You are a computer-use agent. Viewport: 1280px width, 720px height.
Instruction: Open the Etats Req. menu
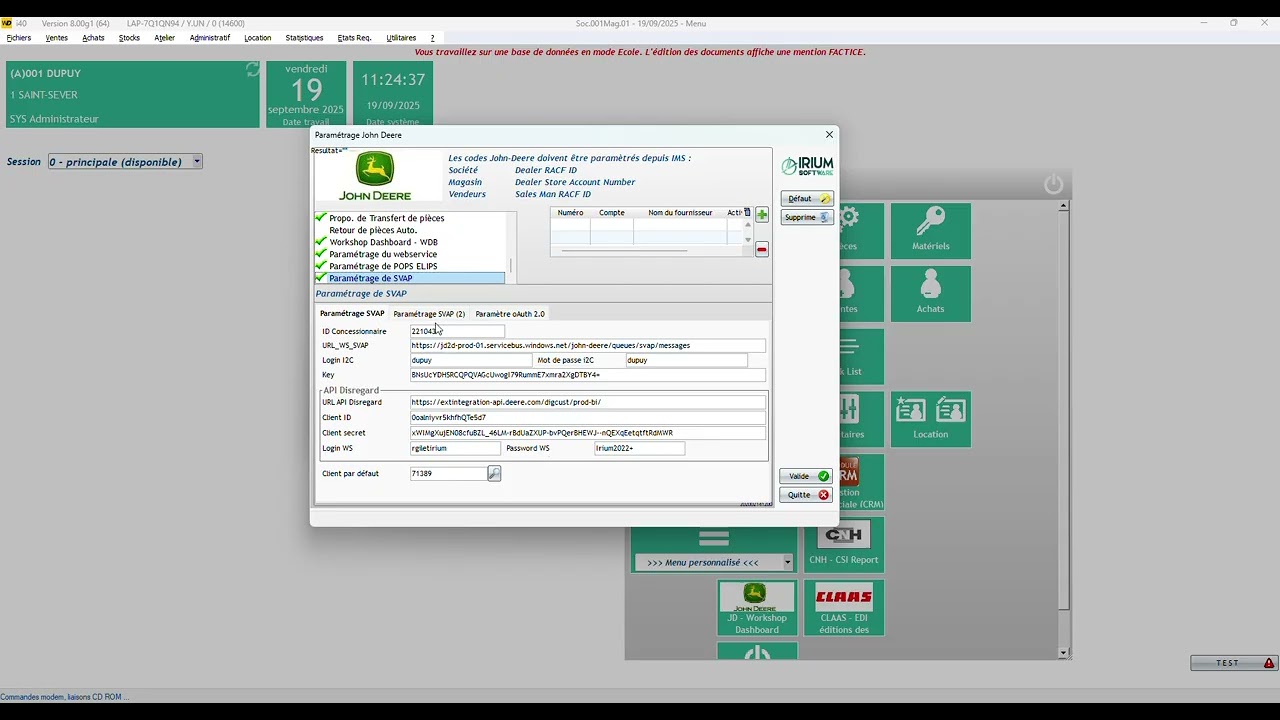click(354, 38)
